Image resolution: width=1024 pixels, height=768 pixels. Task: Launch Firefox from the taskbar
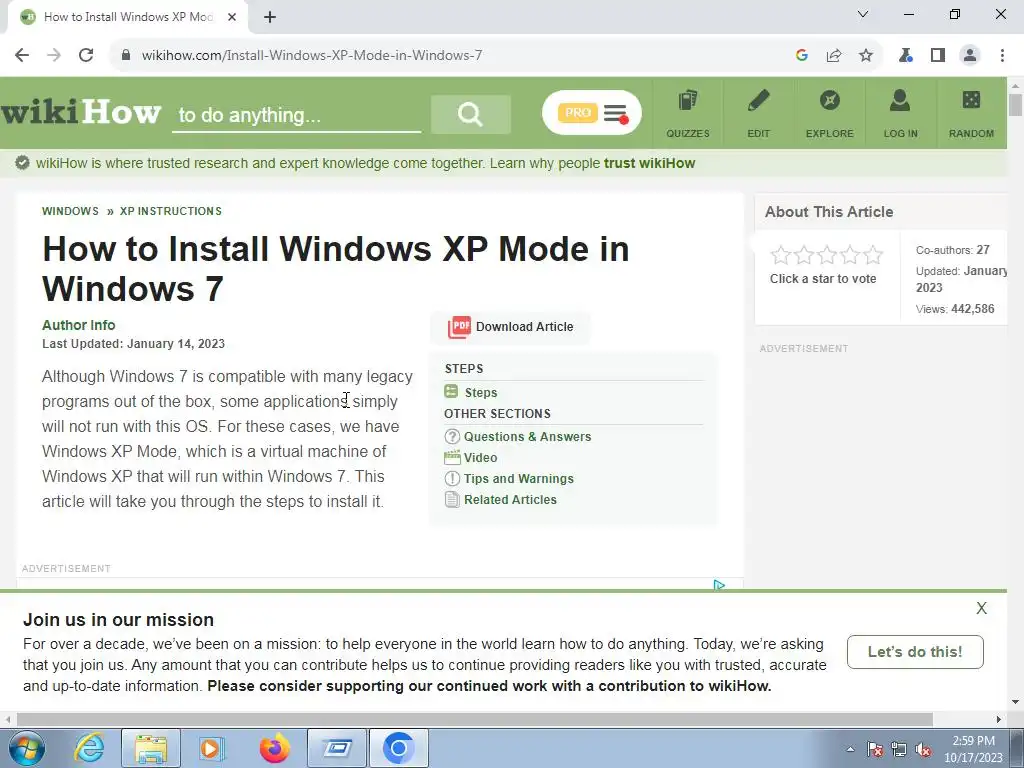[275, 748]
